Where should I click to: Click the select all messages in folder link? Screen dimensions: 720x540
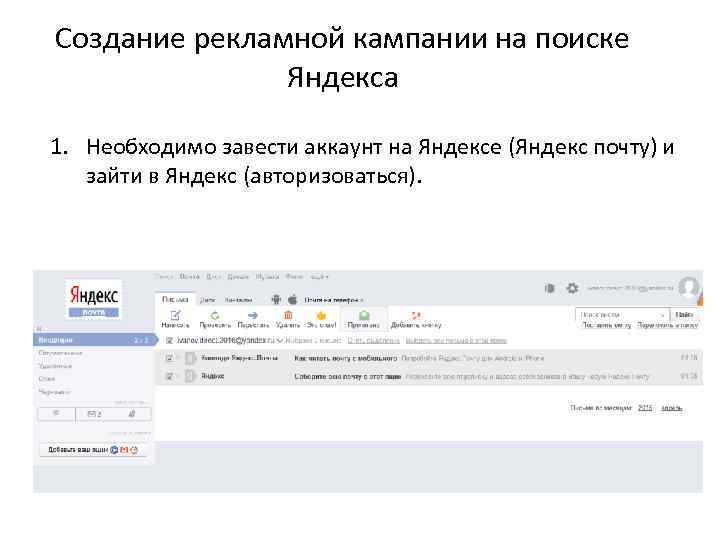tap(456, 341)
